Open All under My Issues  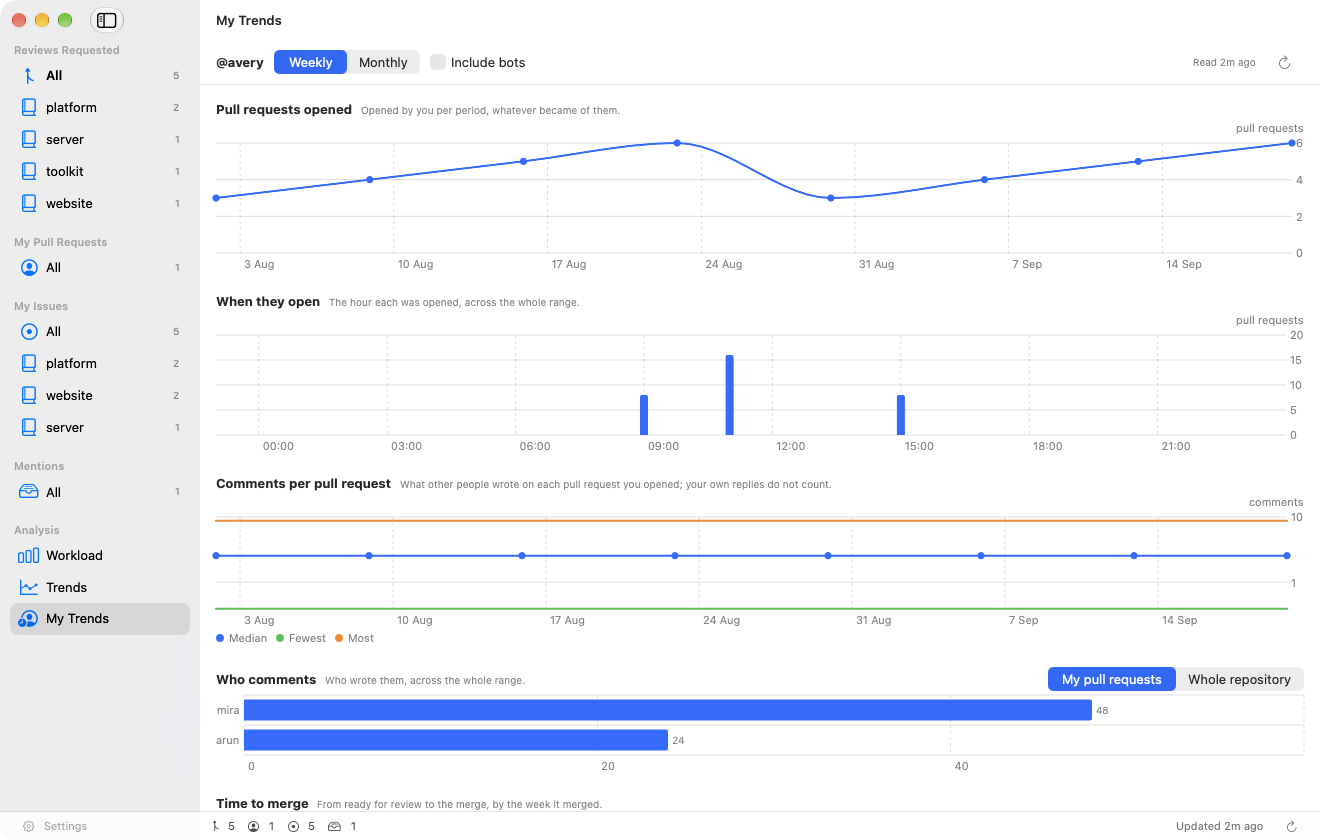tap(100, 332)
